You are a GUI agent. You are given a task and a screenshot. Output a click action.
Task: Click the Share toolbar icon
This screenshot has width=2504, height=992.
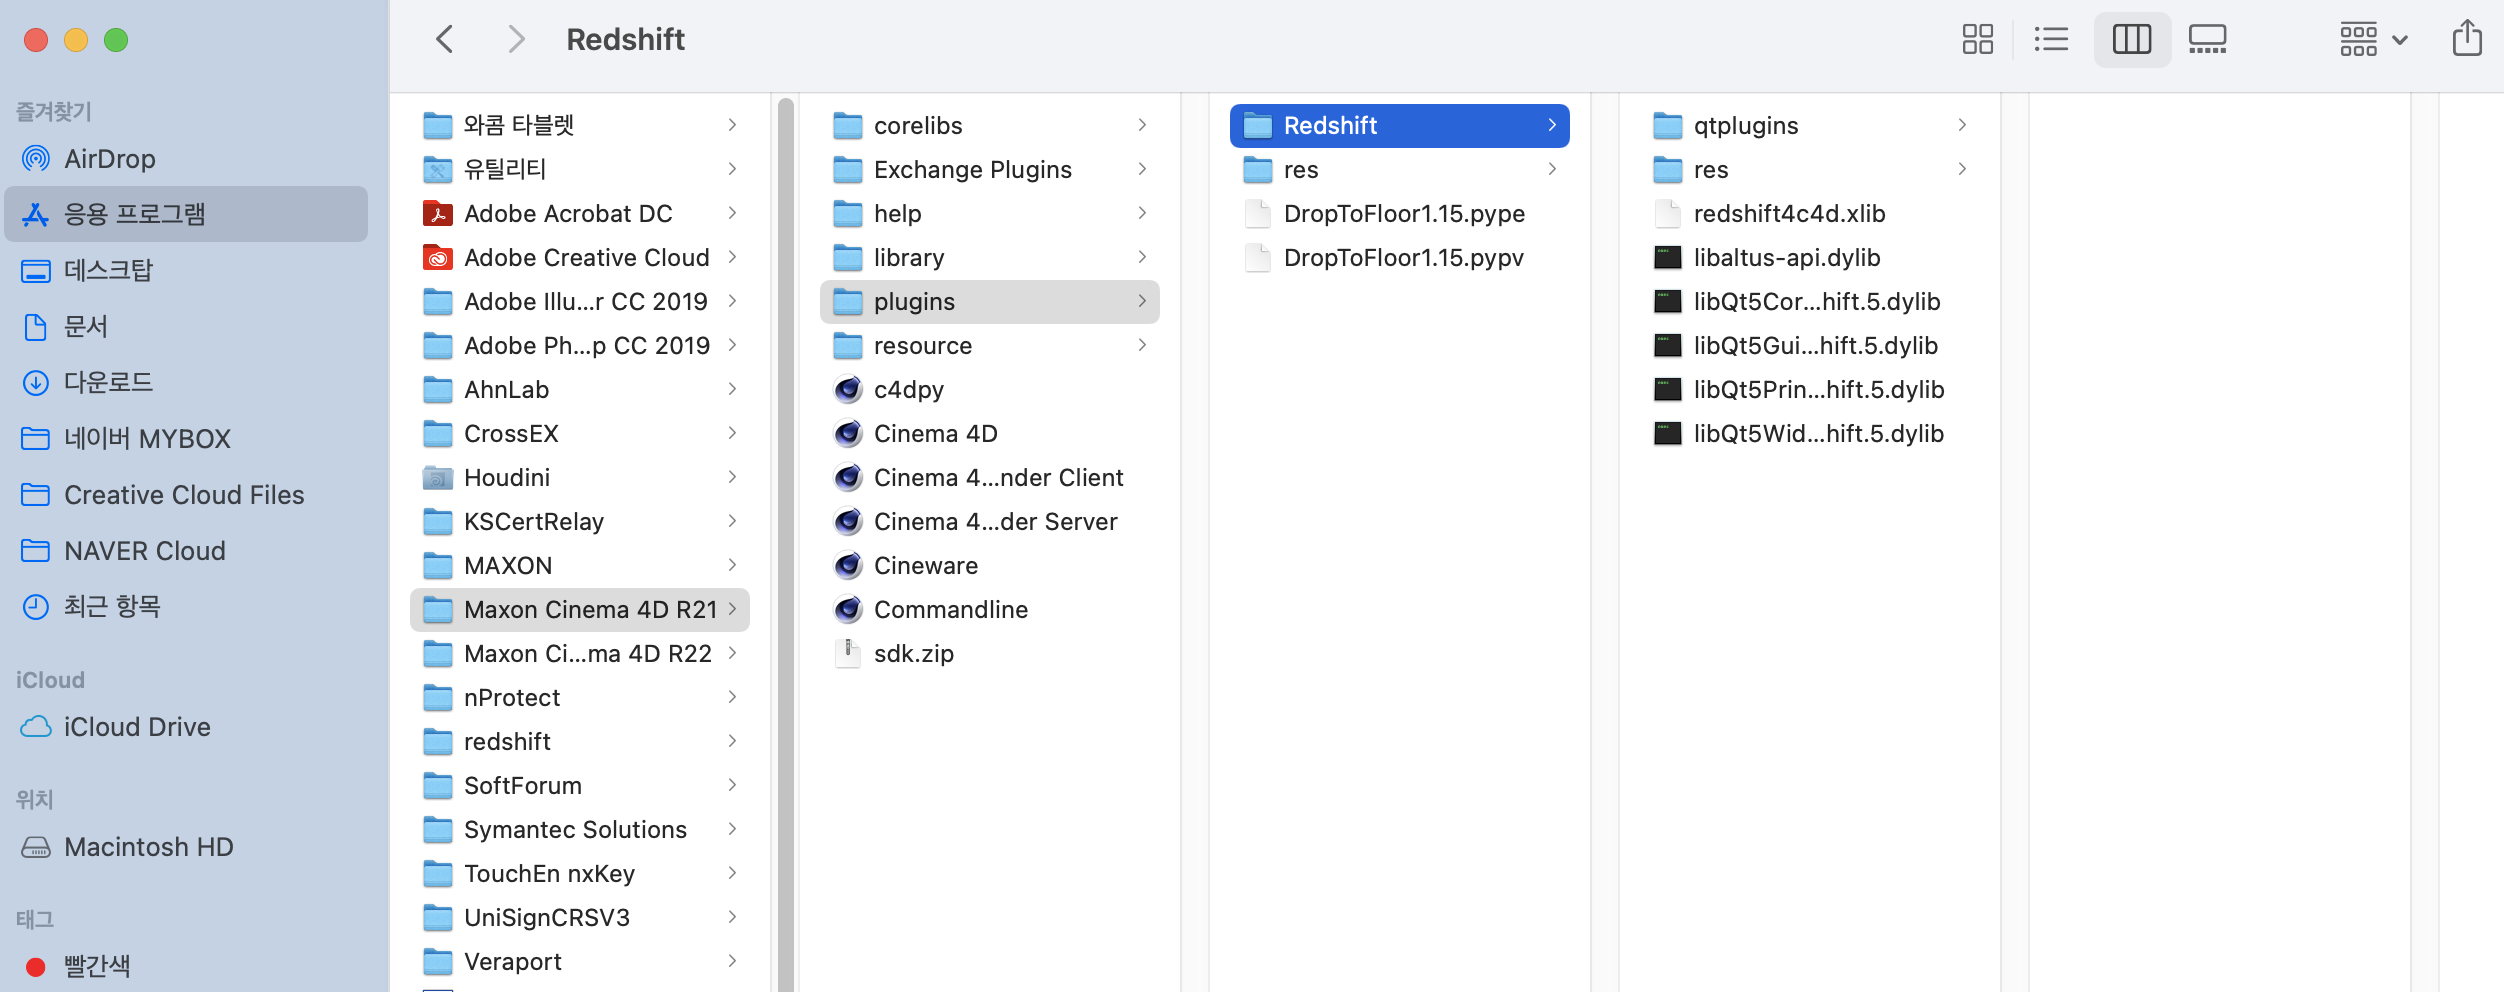click(2467, 39)
